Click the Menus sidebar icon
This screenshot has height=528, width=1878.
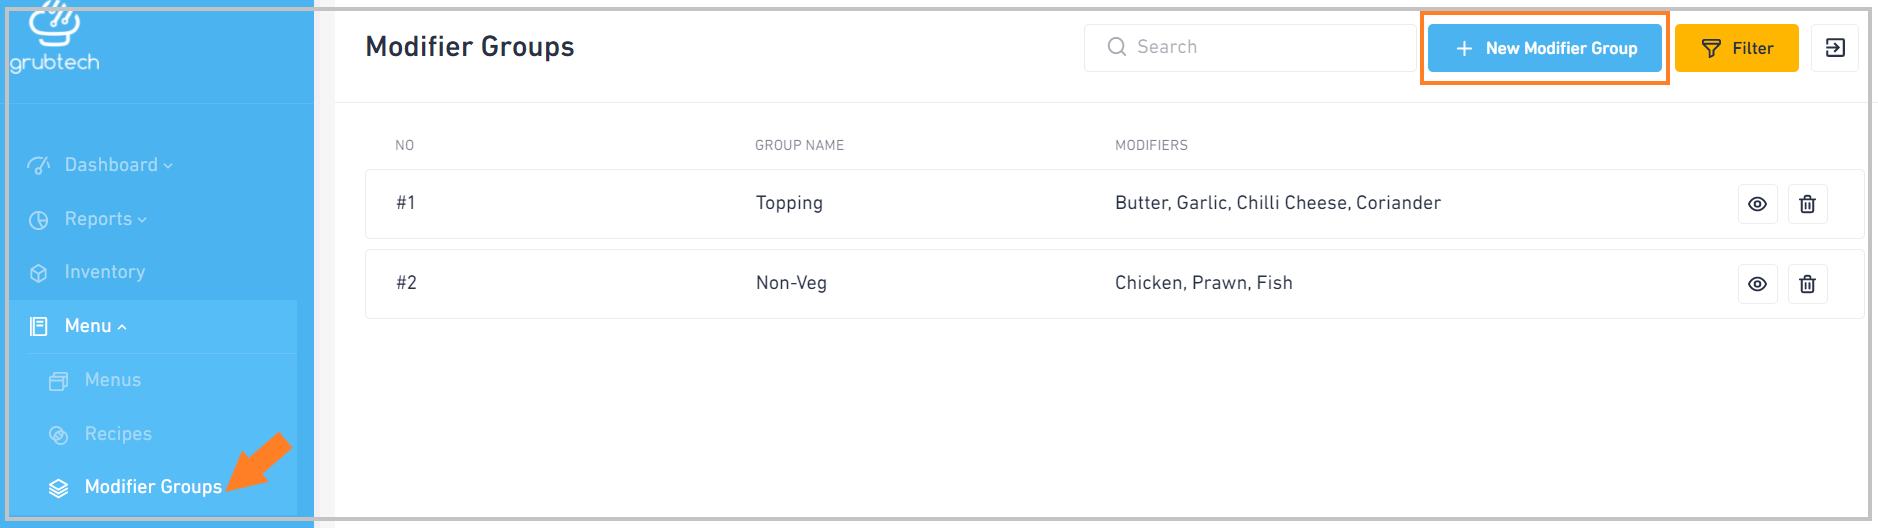pos(59,381)
